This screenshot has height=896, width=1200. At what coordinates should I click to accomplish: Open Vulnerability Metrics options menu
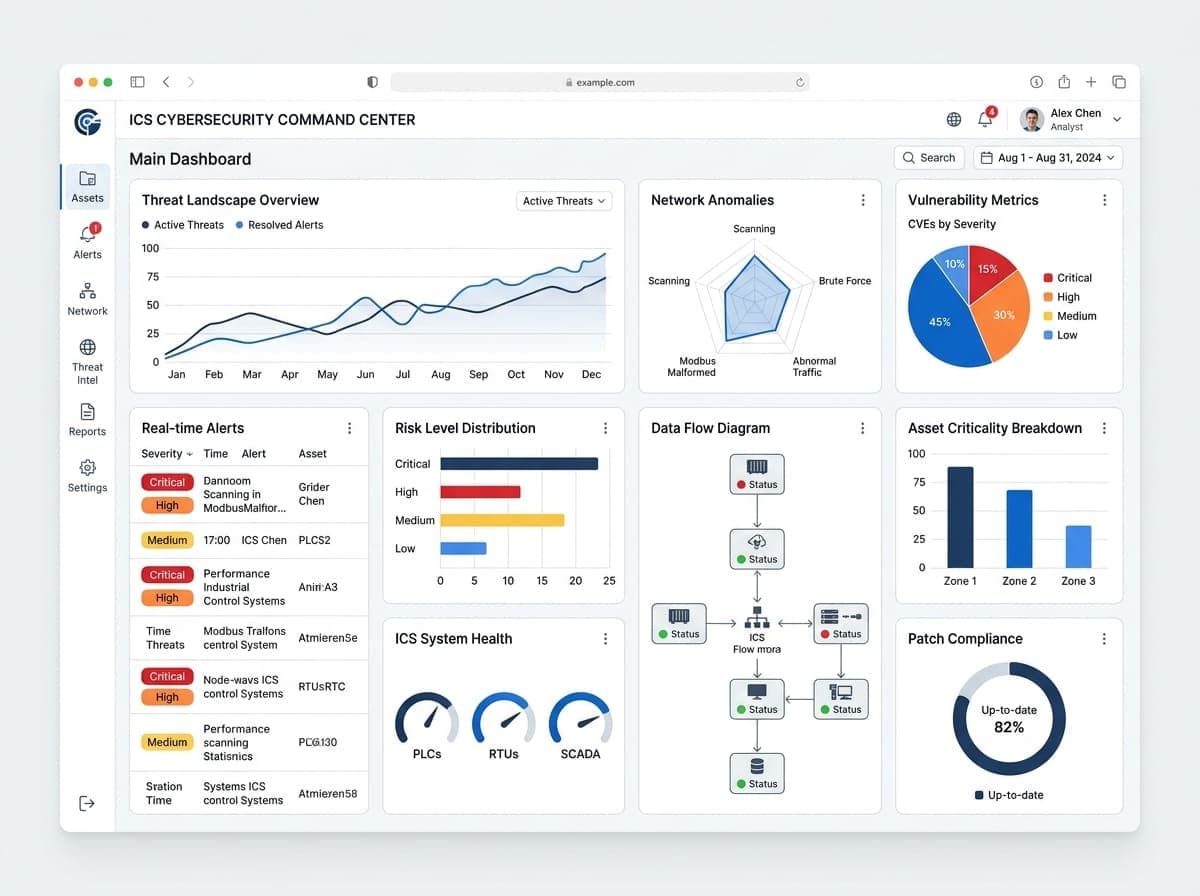1104,200
